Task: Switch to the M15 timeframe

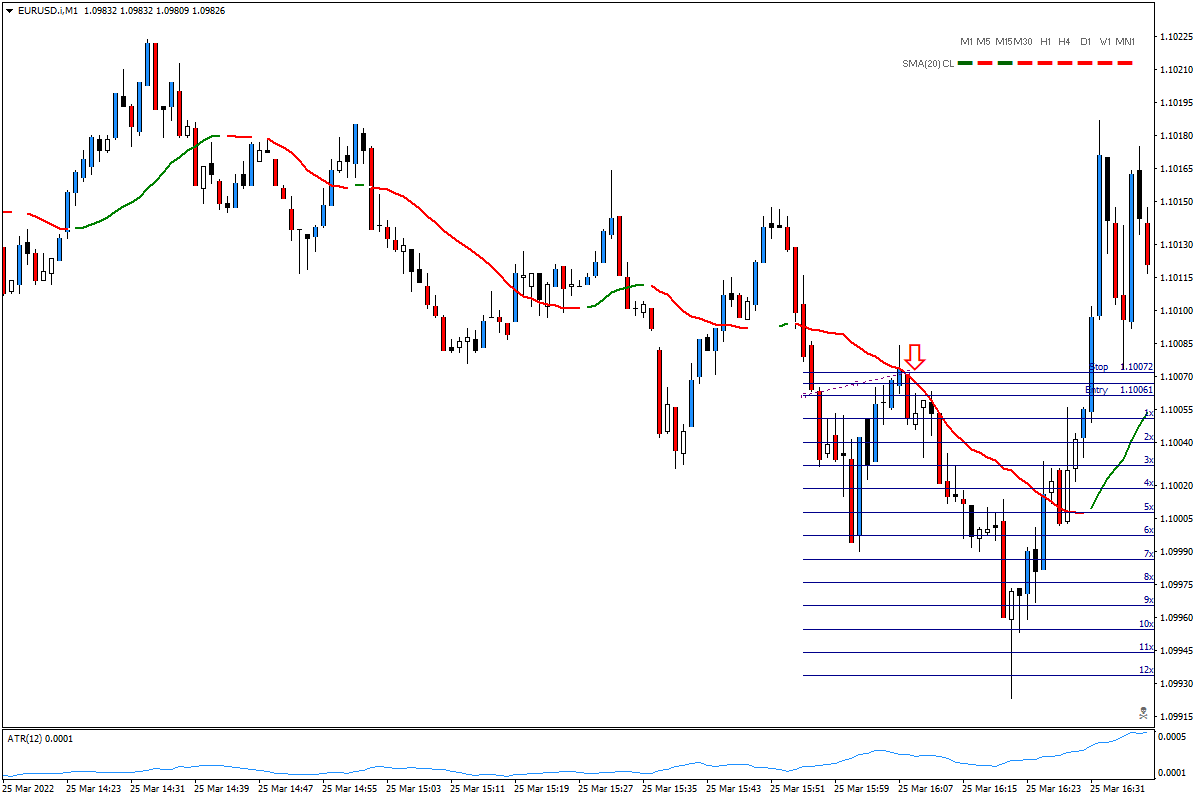Action: [x=1002, y=42]
